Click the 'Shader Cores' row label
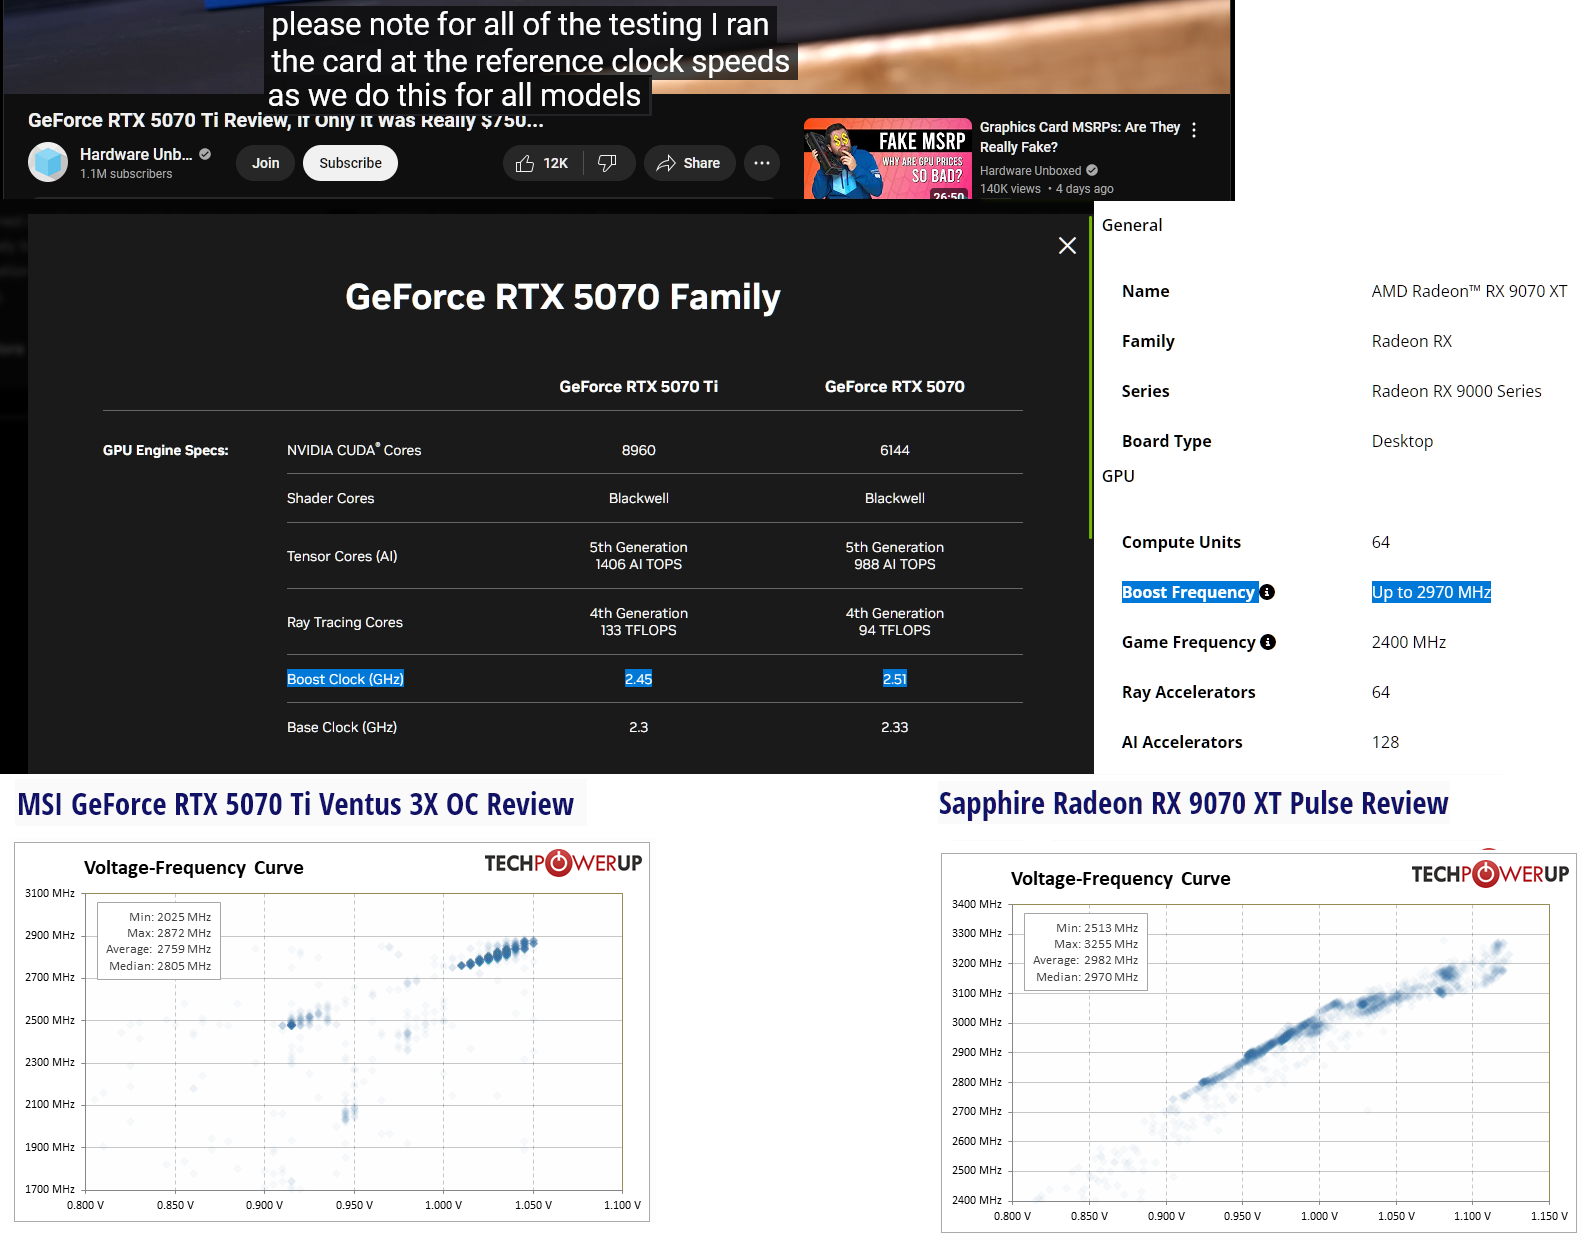The image size is (1591, 1240). (331, 499)
